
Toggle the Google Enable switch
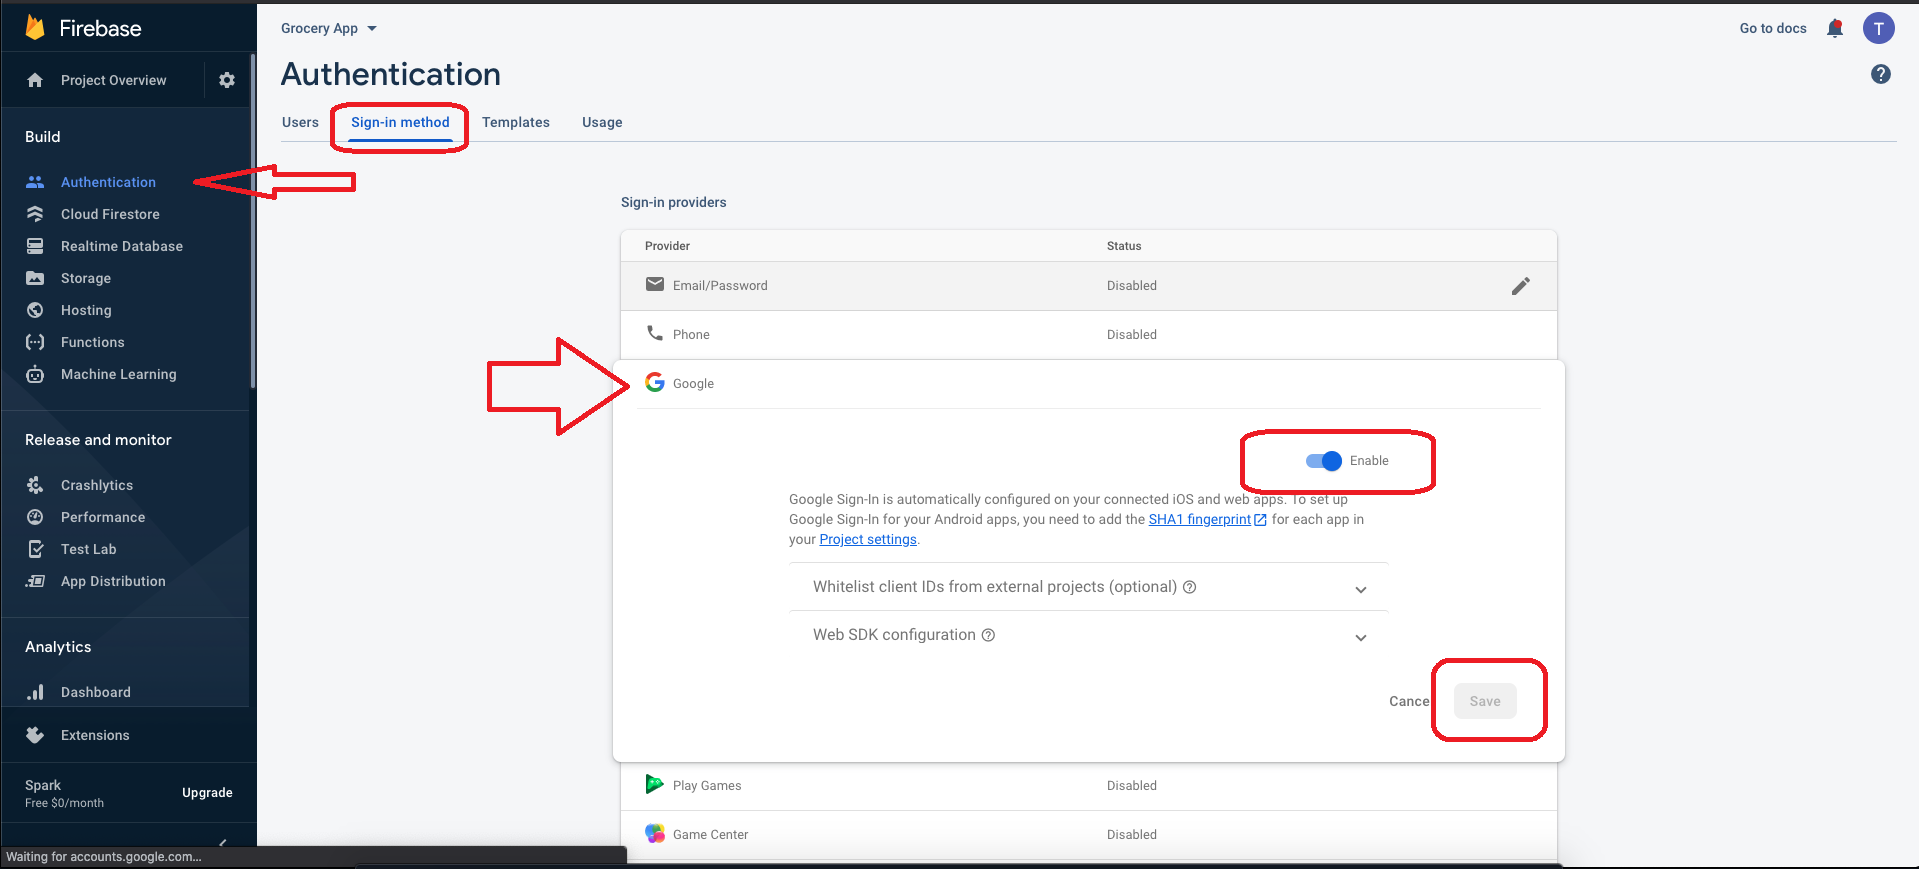point(1323,461)
